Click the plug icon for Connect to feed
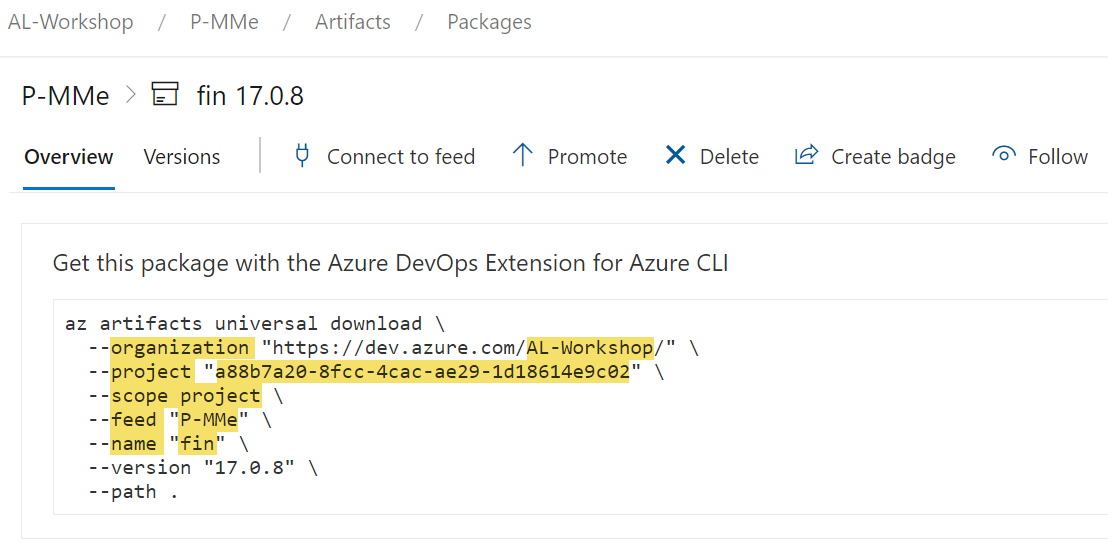Image resolution: width=1108 pixels, height=549 pixels. [x=302, y=156]
